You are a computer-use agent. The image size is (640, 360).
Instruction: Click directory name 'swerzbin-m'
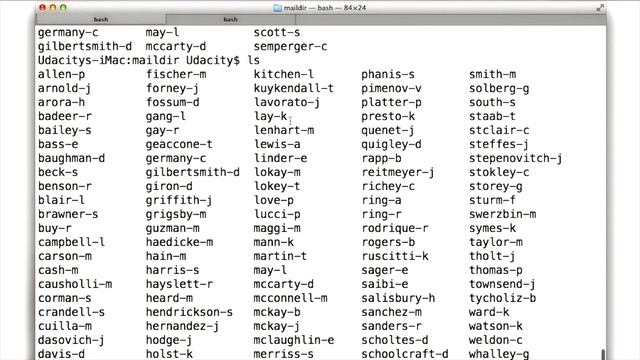tap(502, 214)
